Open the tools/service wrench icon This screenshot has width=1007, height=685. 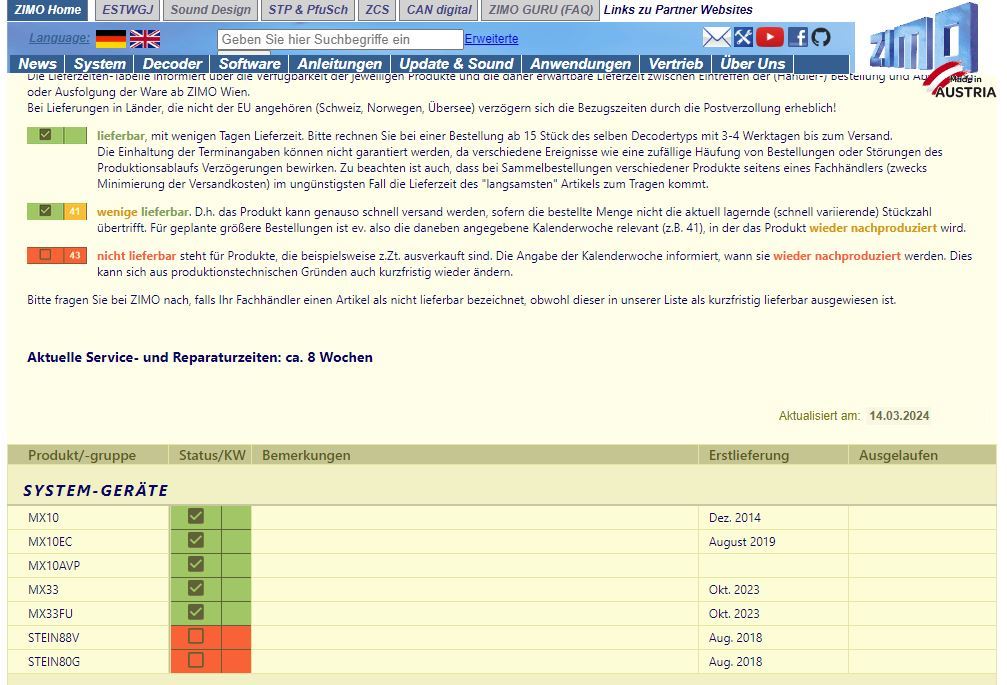tap(743, 37)
